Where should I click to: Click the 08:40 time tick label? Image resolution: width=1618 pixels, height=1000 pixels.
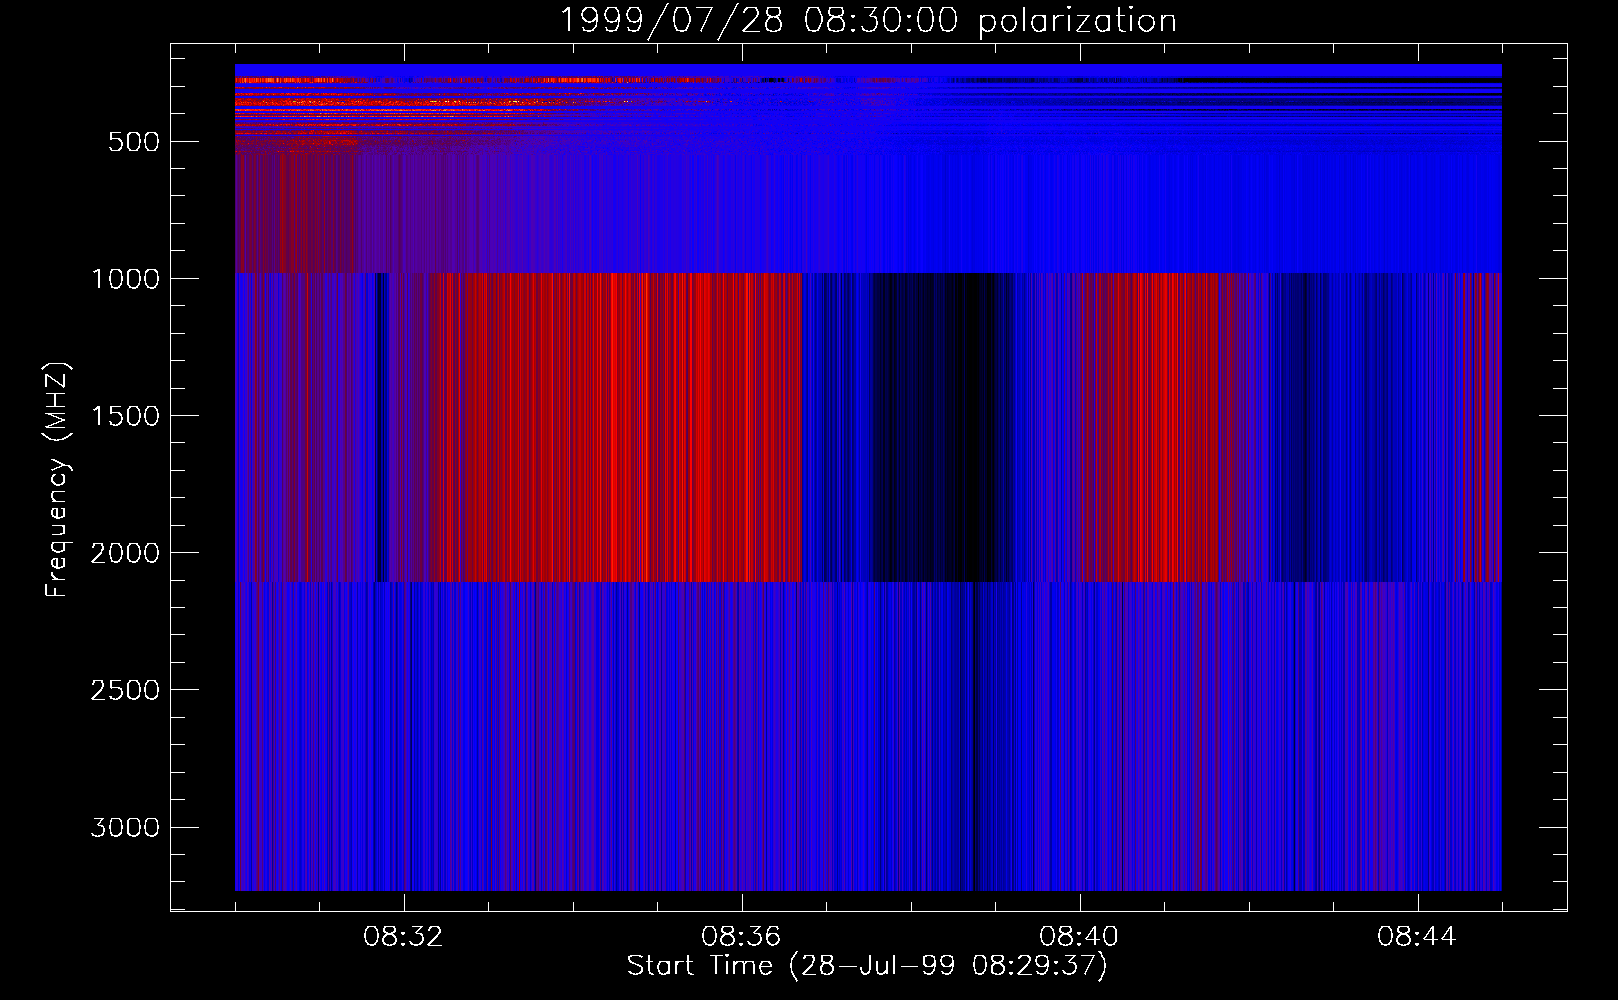click(x=1079, y=937)
